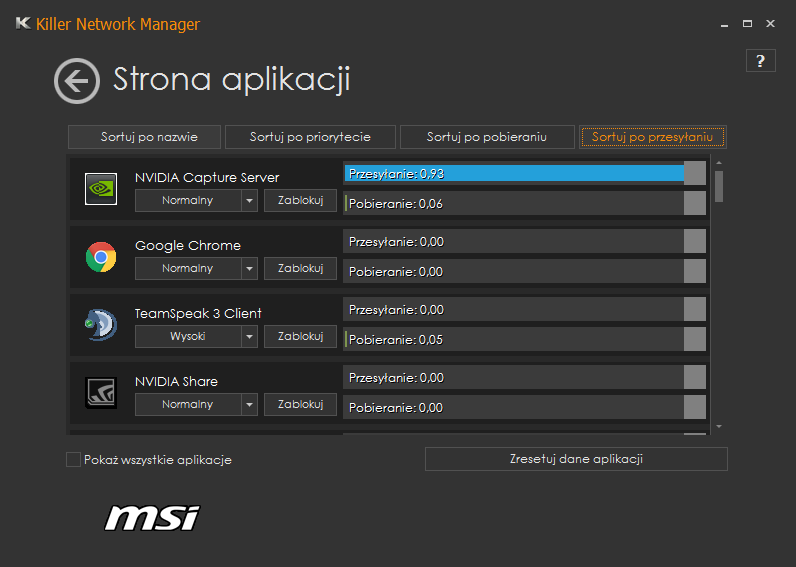Open help with the question mark button

760,61
